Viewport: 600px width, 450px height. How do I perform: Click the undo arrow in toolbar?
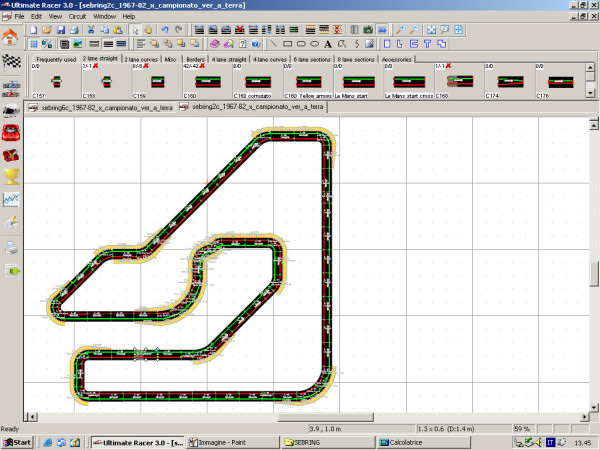163,30
